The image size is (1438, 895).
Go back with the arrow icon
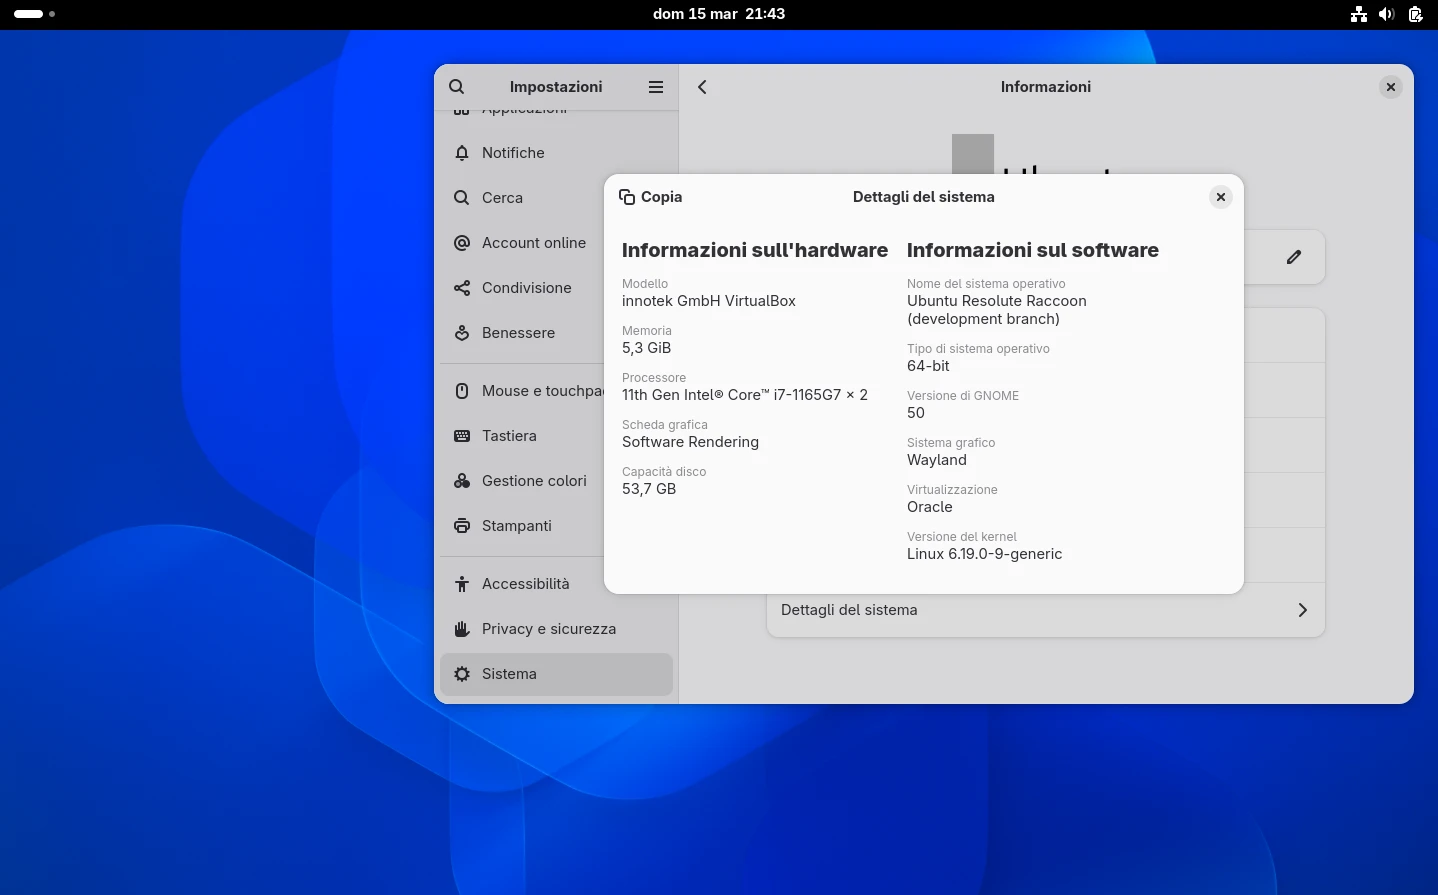(703, 87)
